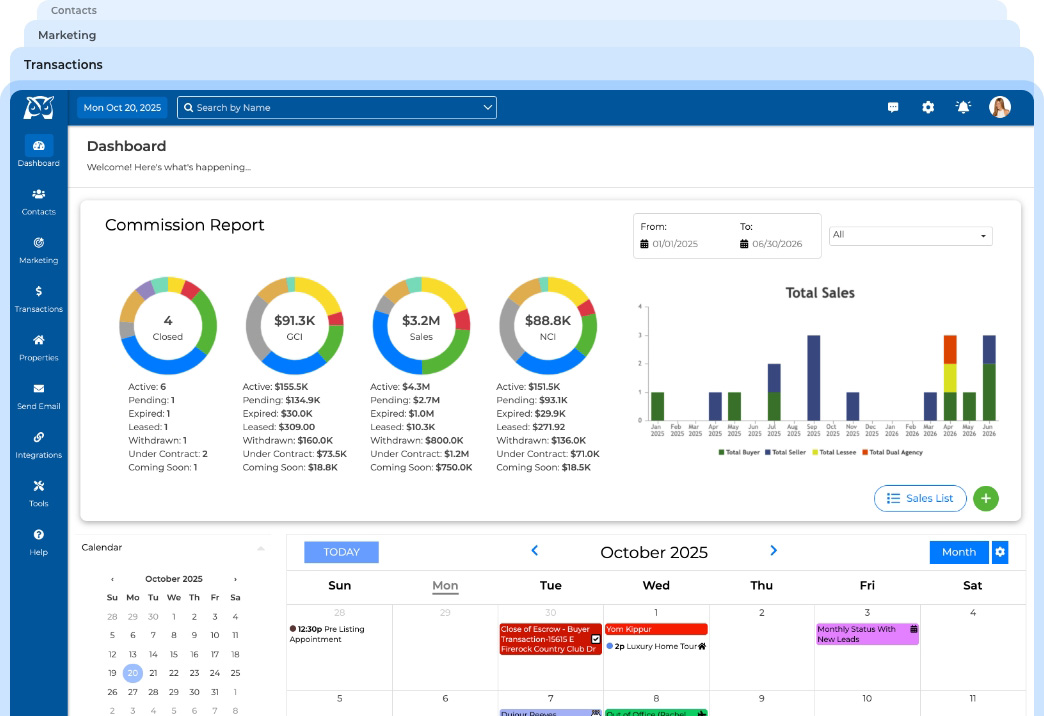Click the Tools wrench icon in sidebar
The width and height of the screenshot is (1044, 716).
pos(38,488)
